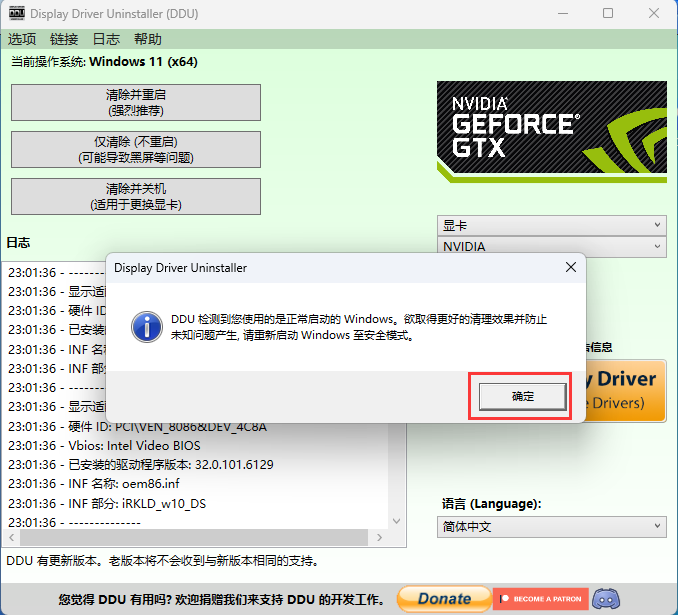Image resolution: width=678 pixels, height=615 pixels.
Task: Maximize the DDU main window
Action: (608, 14)
